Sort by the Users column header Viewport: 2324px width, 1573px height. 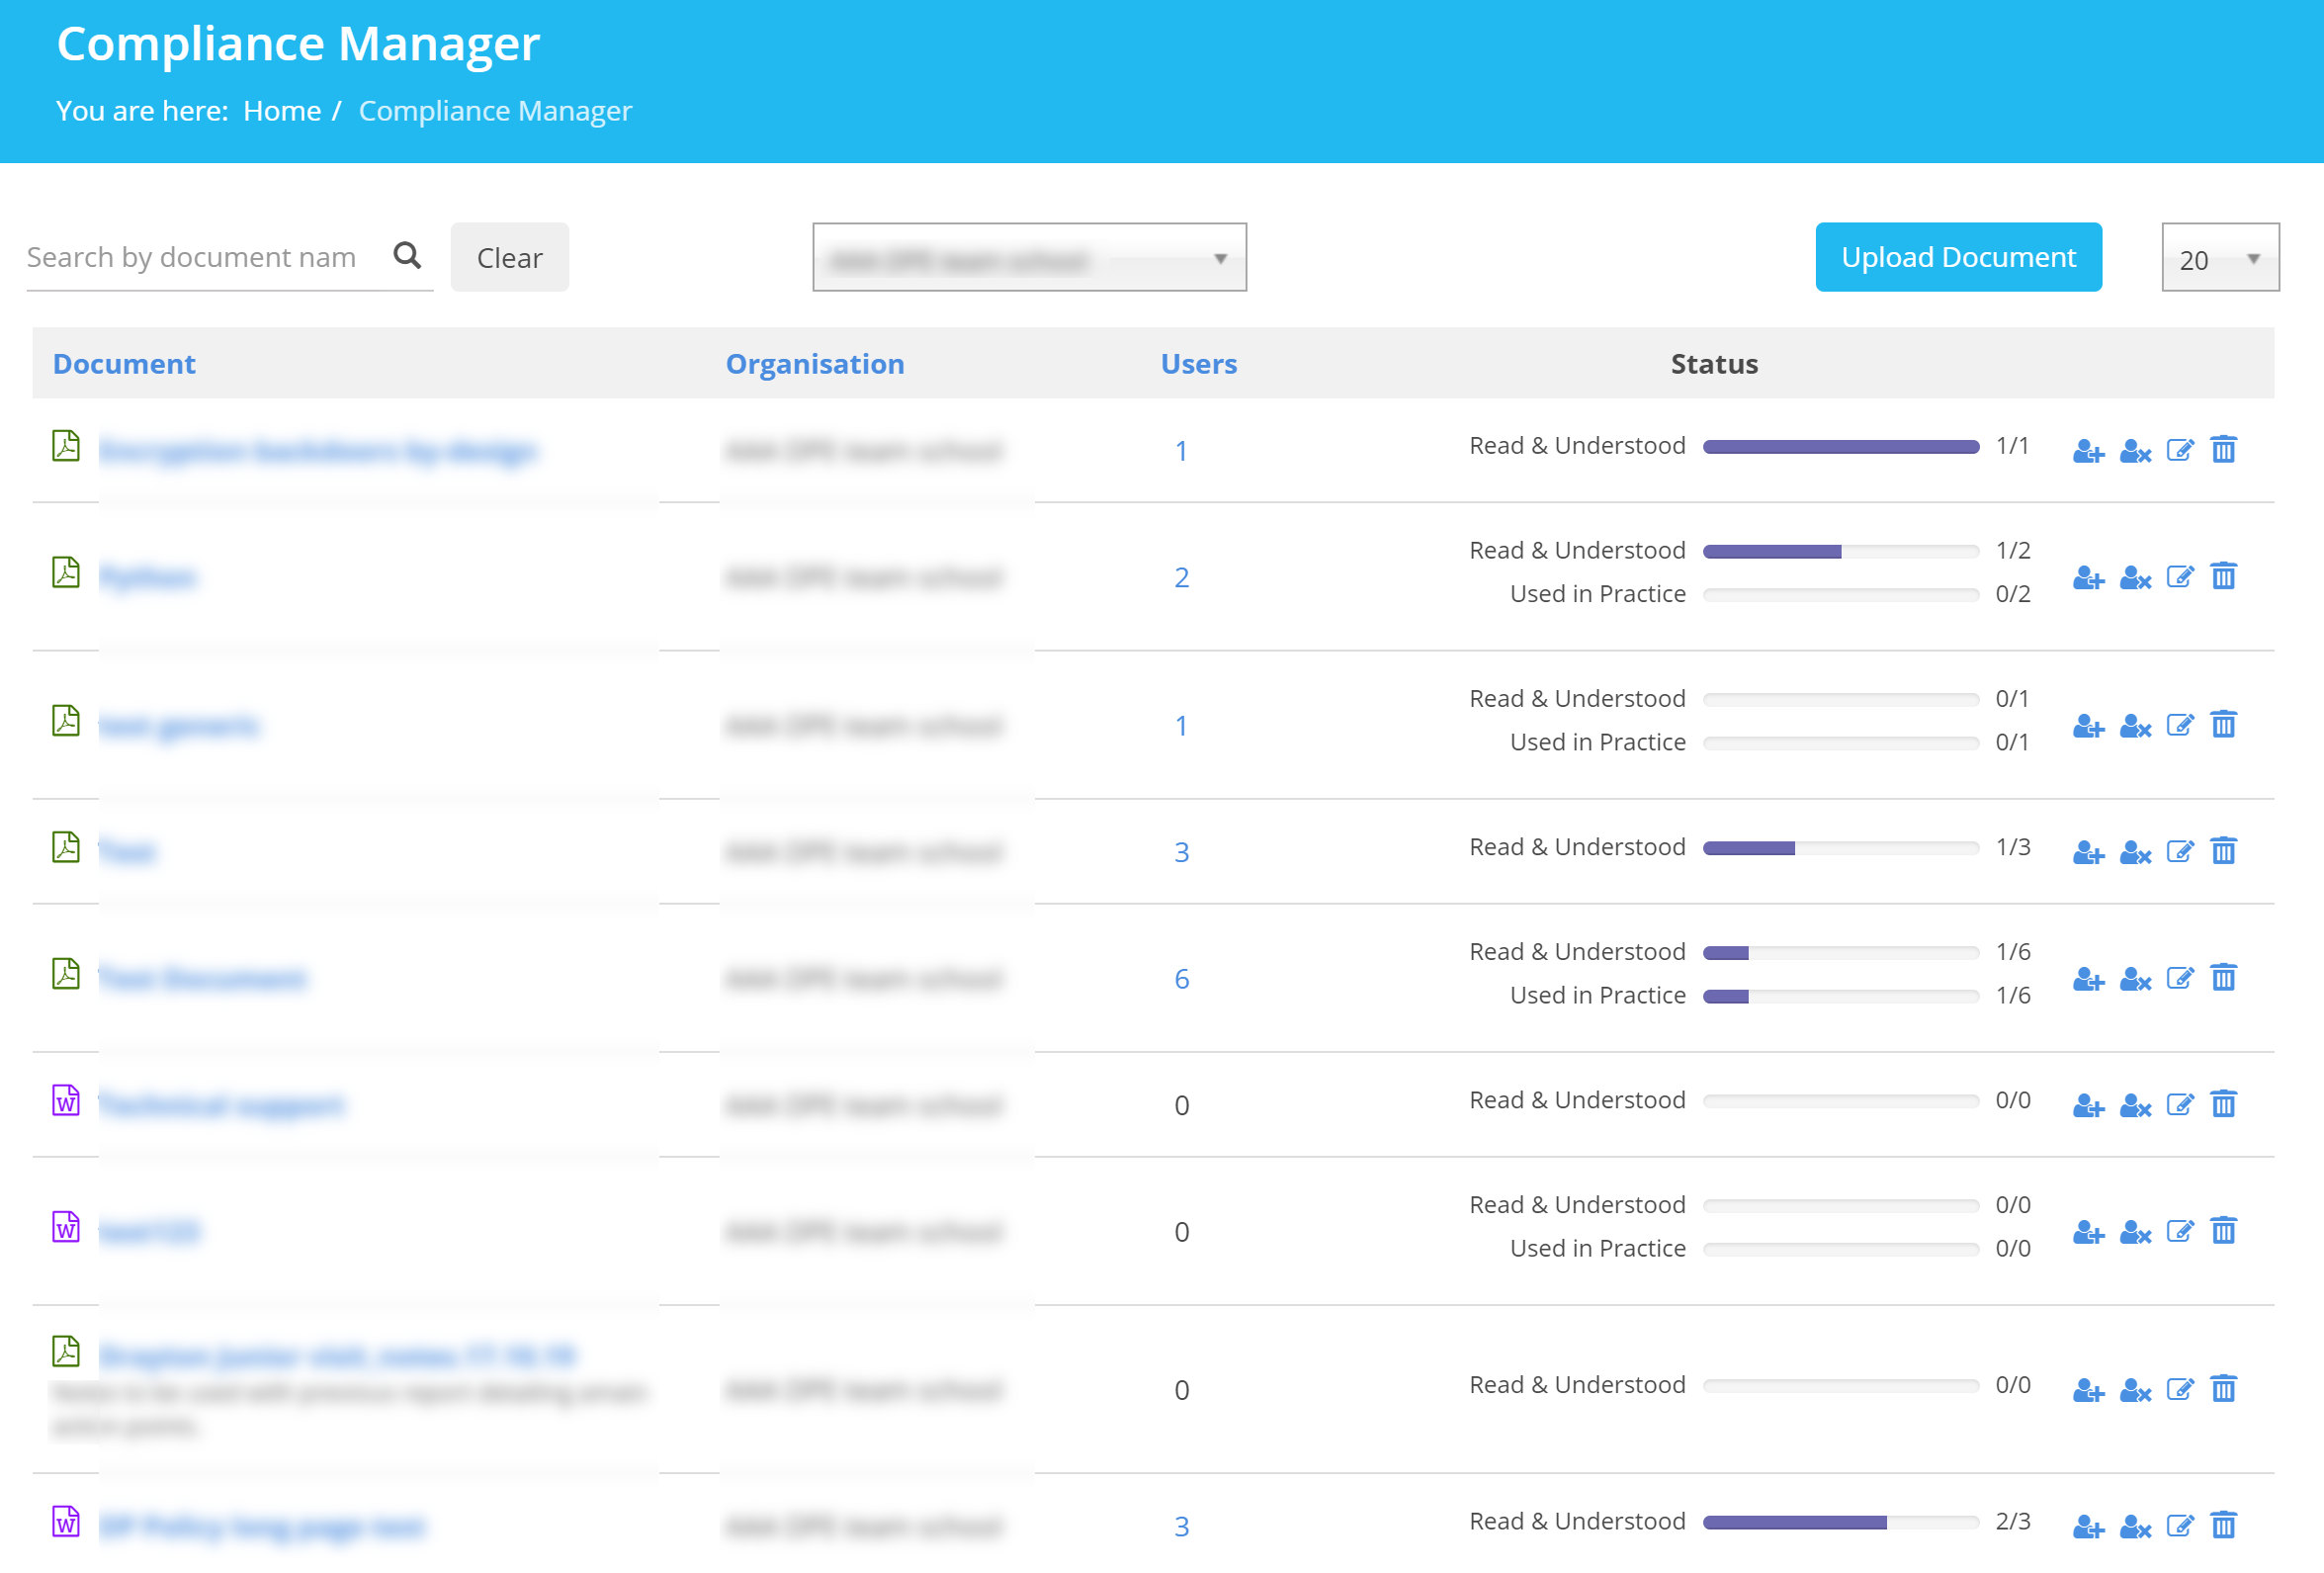1198,364
